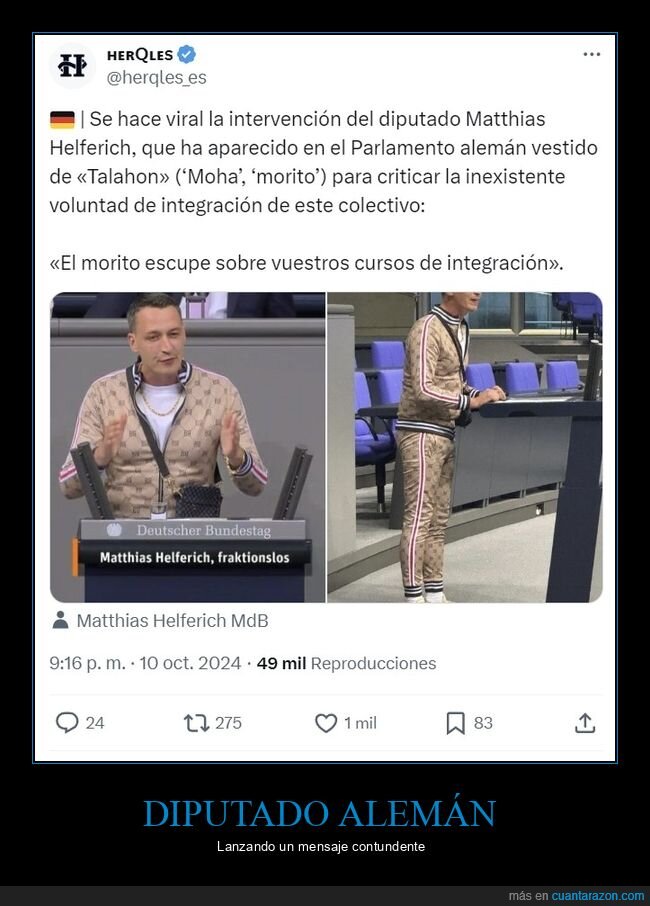Screen dimensions: 650x906
Task: Like the tweet with heart icon
Action: [x=326, y=723]
